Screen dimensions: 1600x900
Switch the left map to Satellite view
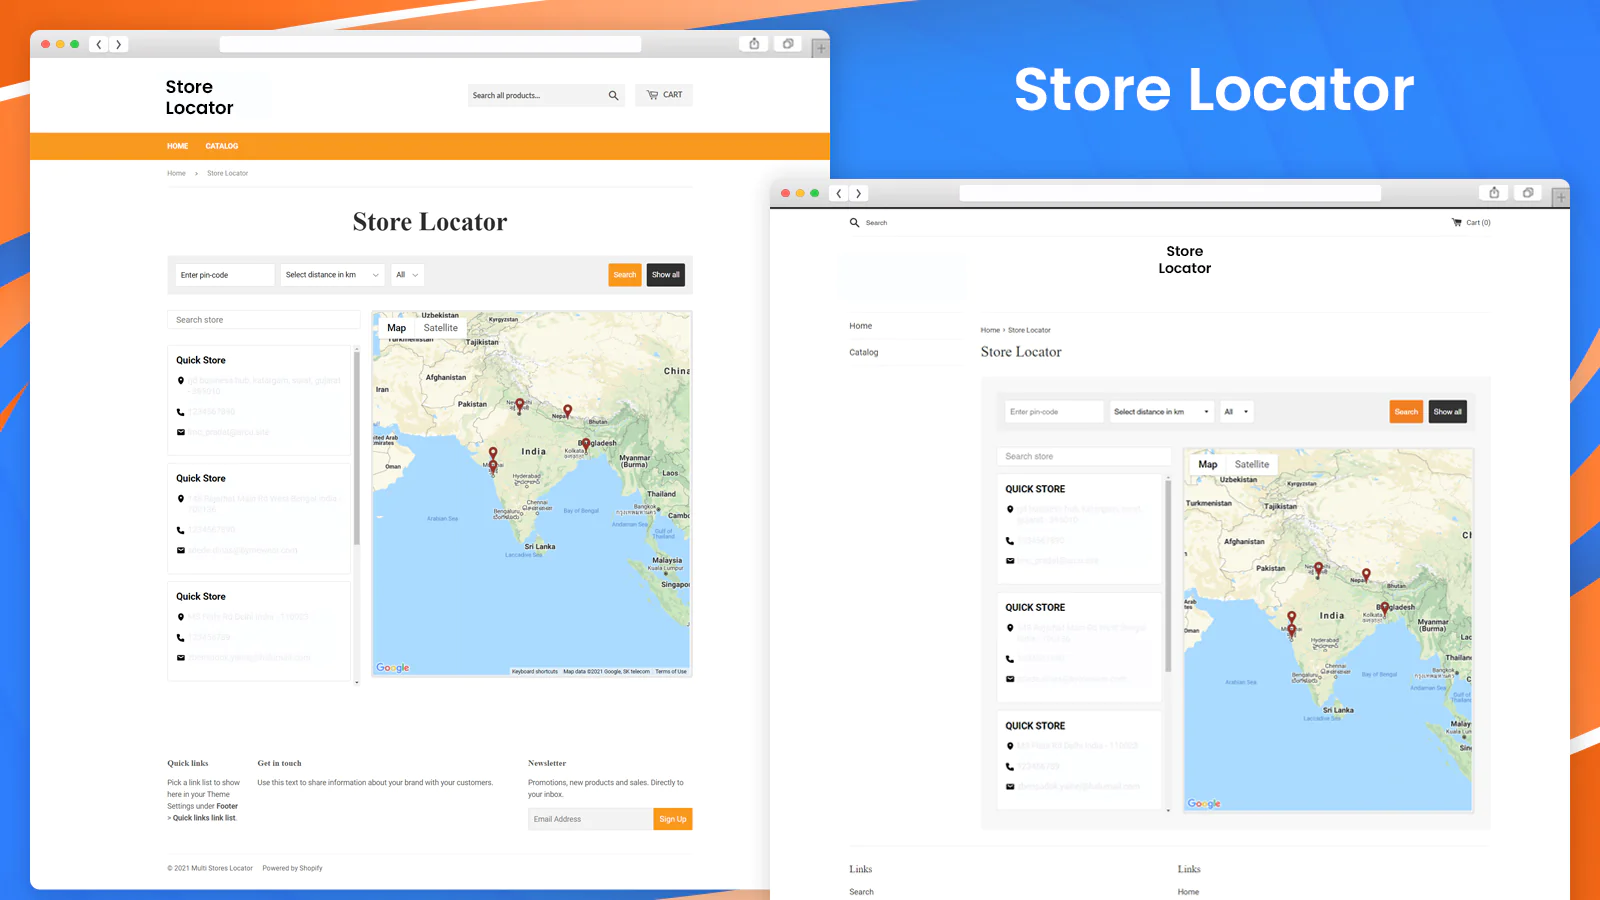click(x=440, y=328)
